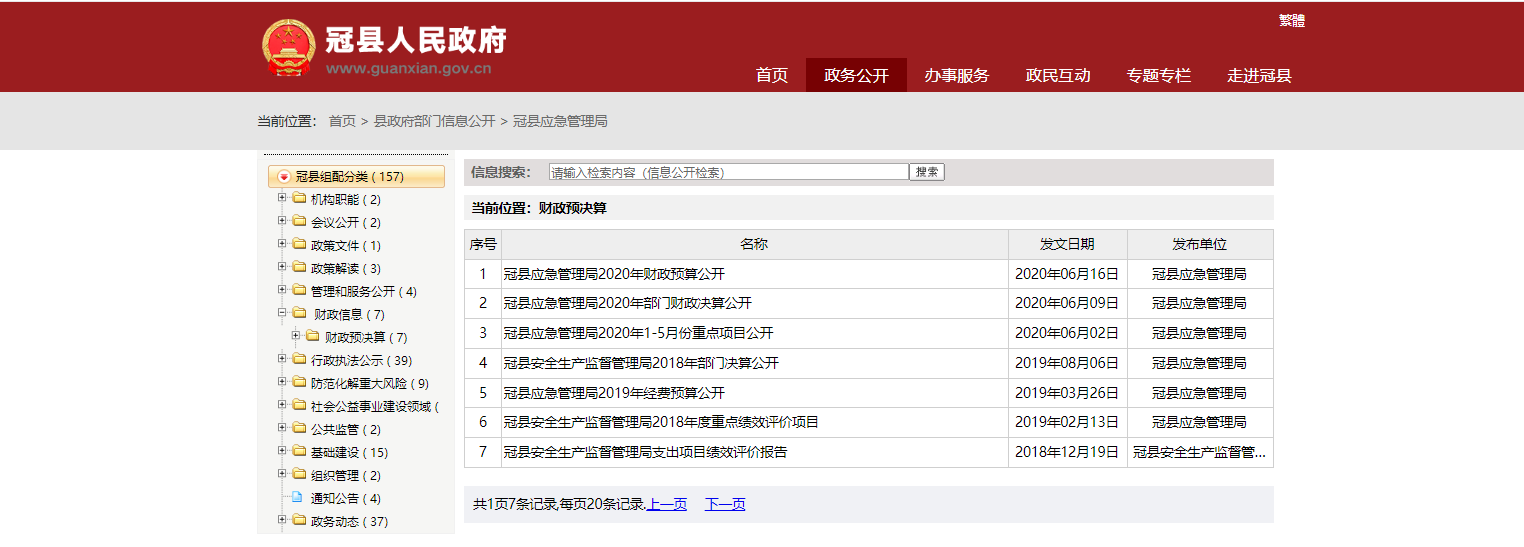Open 冠县应急管理局2020年部门财政决算公开
1524x547 pixels.
coord(628,303)
